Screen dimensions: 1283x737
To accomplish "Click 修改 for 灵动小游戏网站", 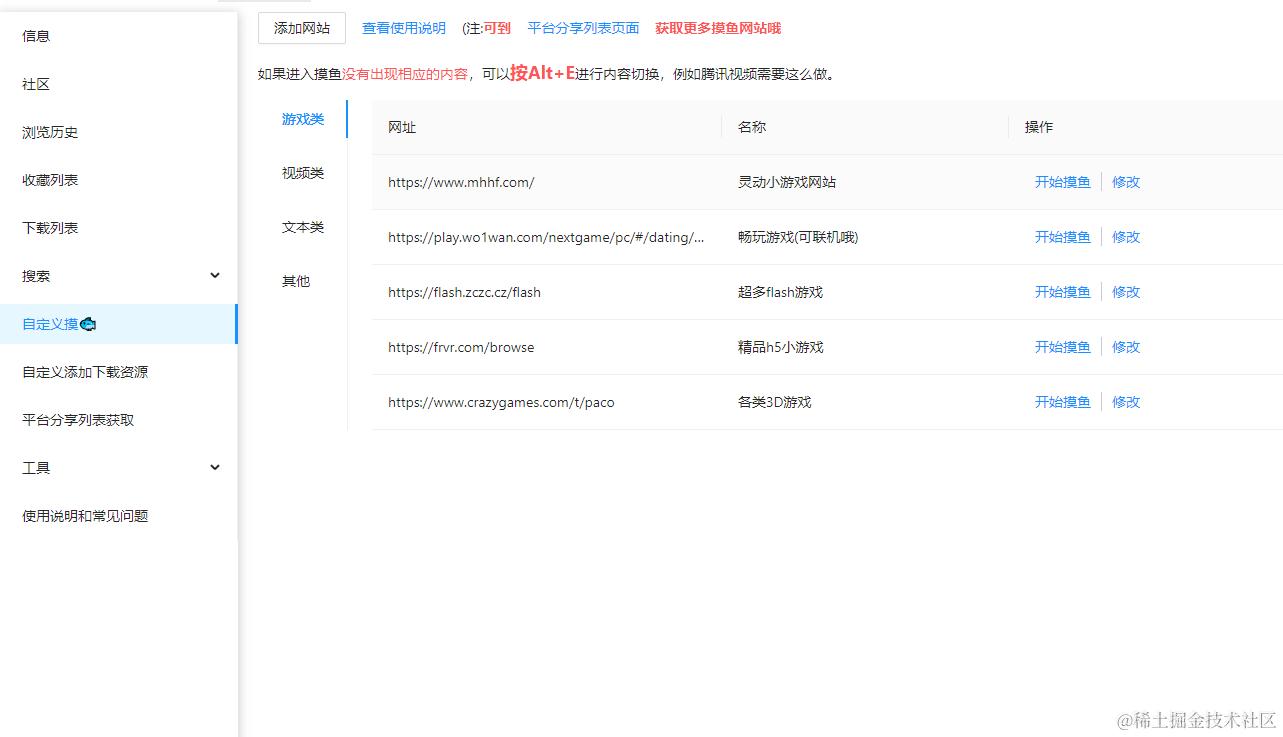I will (1126, 182).
